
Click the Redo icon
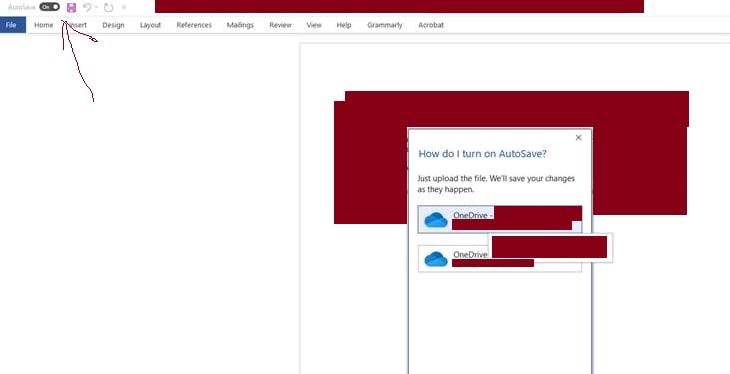pos(108,7)
